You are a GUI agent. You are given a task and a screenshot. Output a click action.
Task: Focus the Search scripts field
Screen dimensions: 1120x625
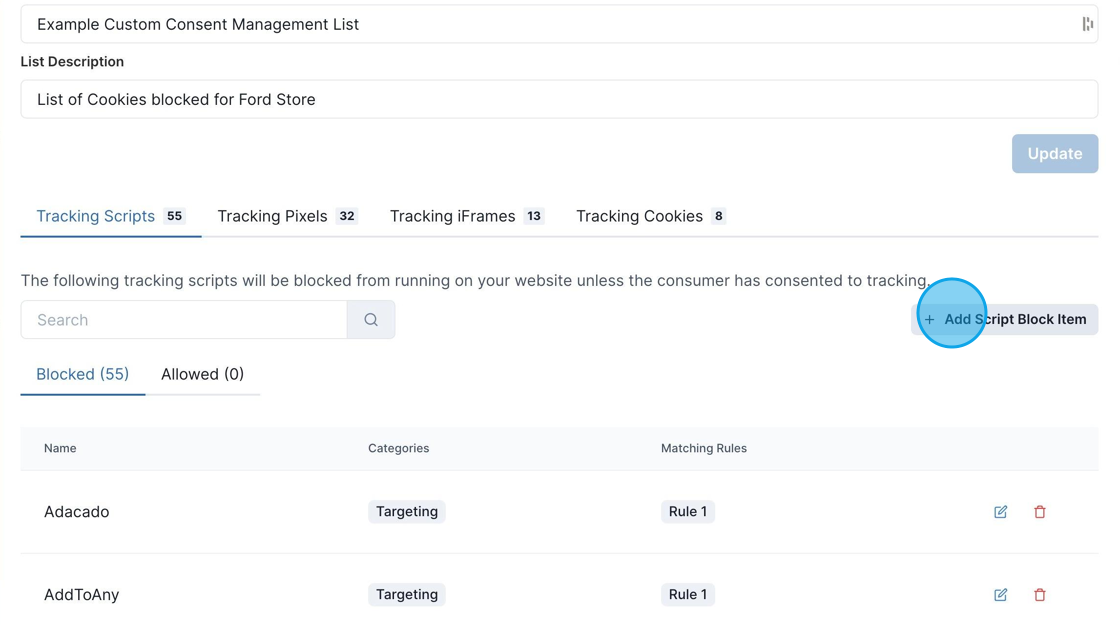pyautogui.click(x=184, y=320)
